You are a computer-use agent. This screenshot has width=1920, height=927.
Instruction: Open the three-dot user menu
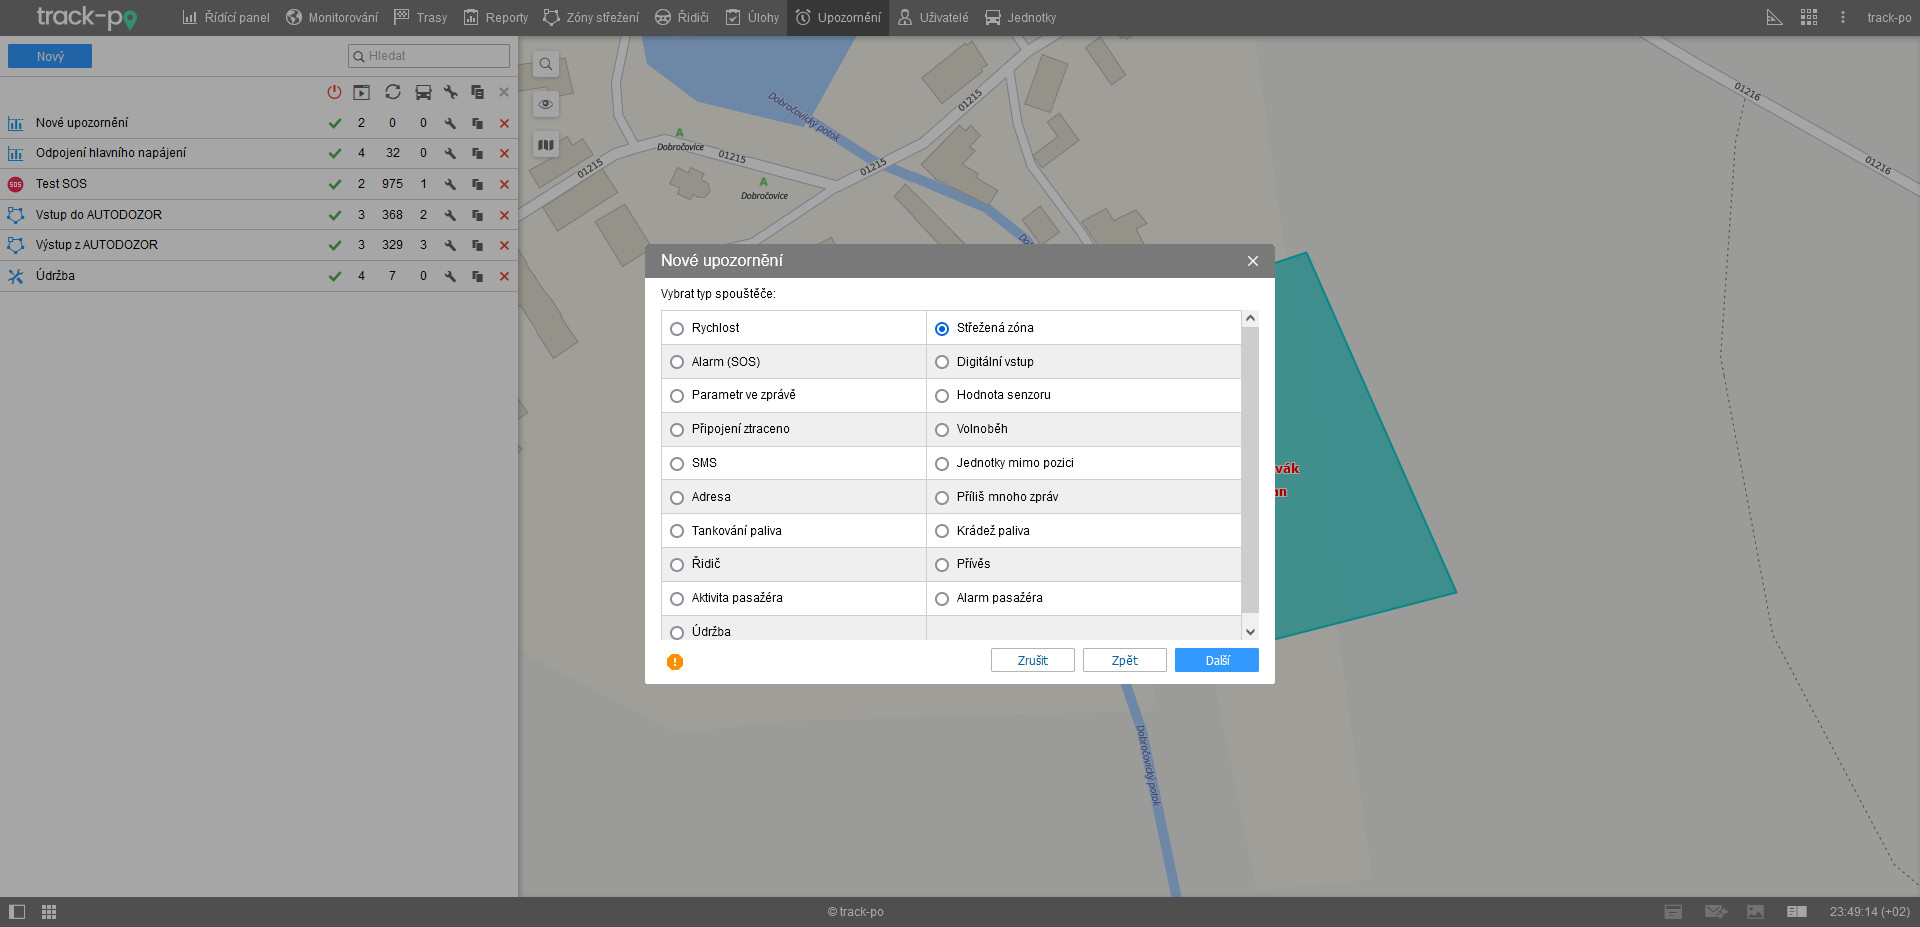[1843, 18]
